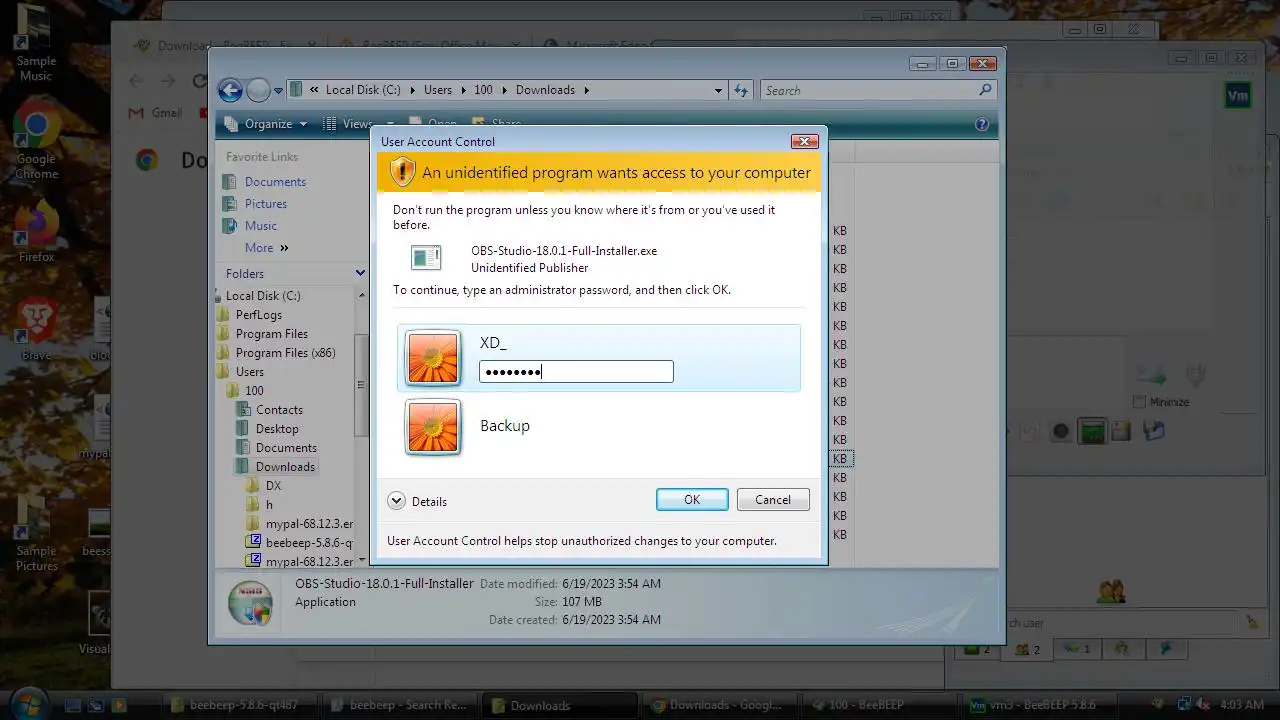This screenshot has height=720, width=1280.
Task: Select the XD_ account picture
Action: tap(433, 357)
